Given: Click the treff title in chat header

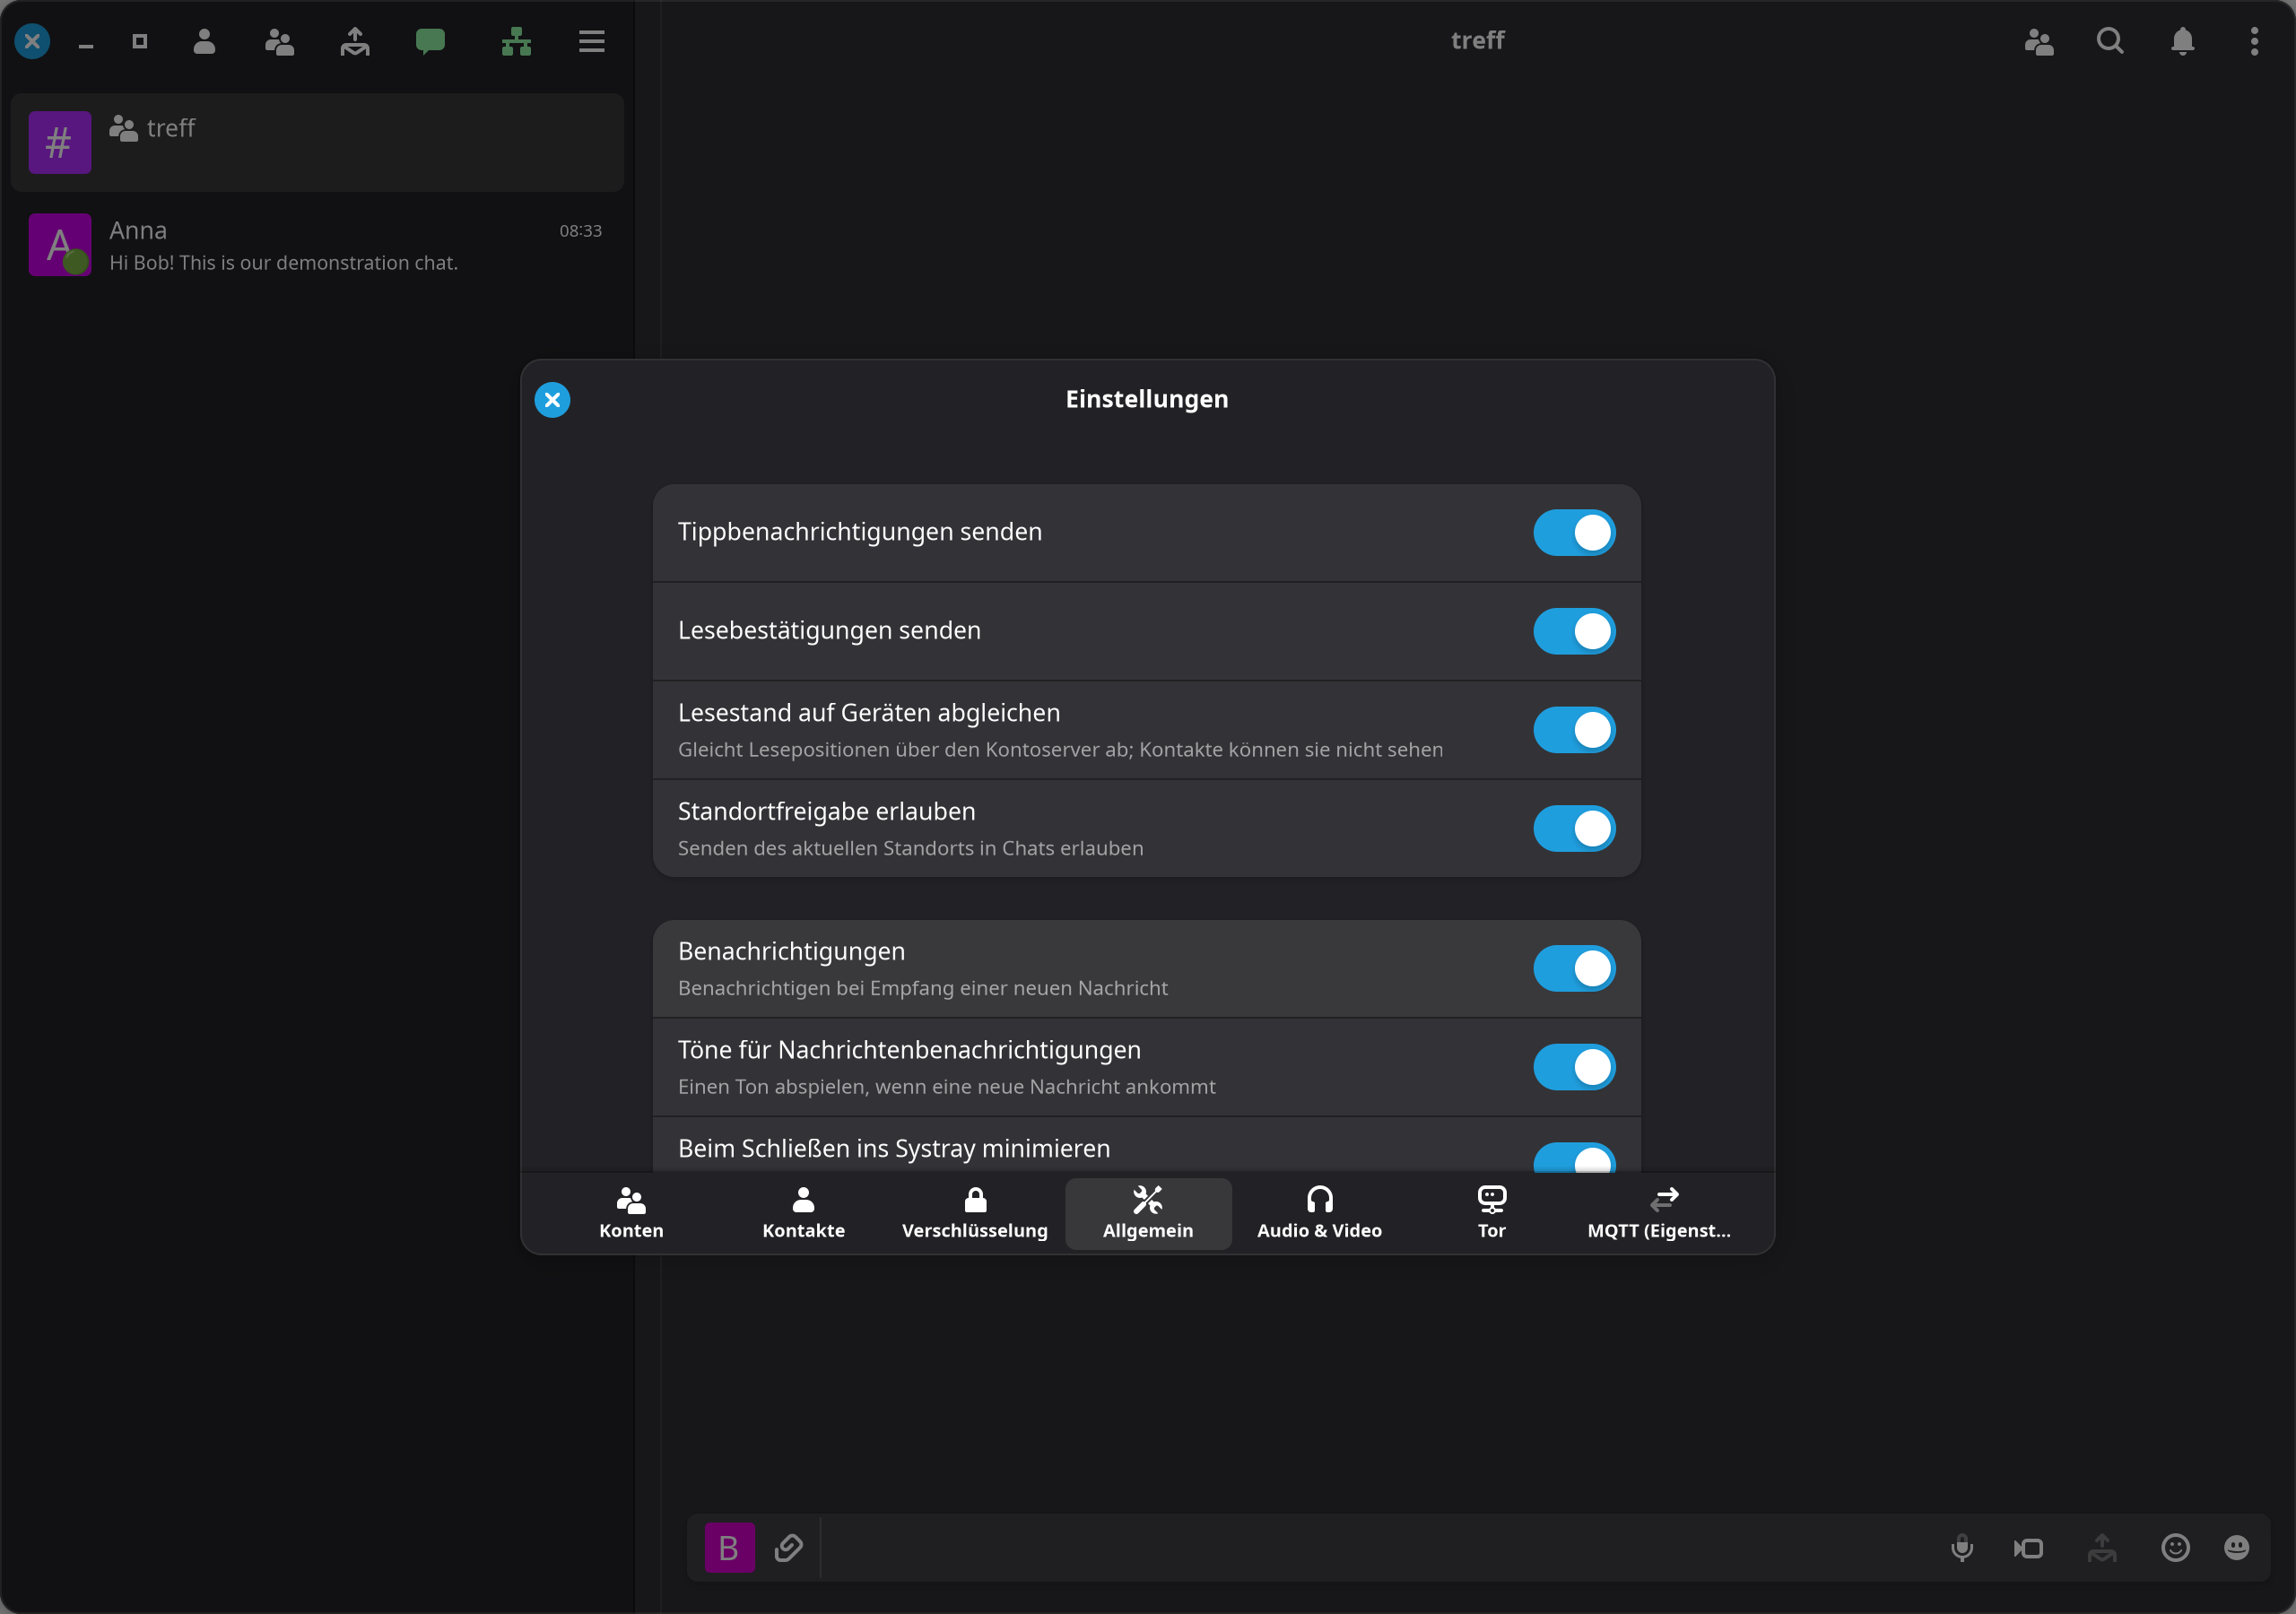Looking at the screenshot, I should (1477, 41).
